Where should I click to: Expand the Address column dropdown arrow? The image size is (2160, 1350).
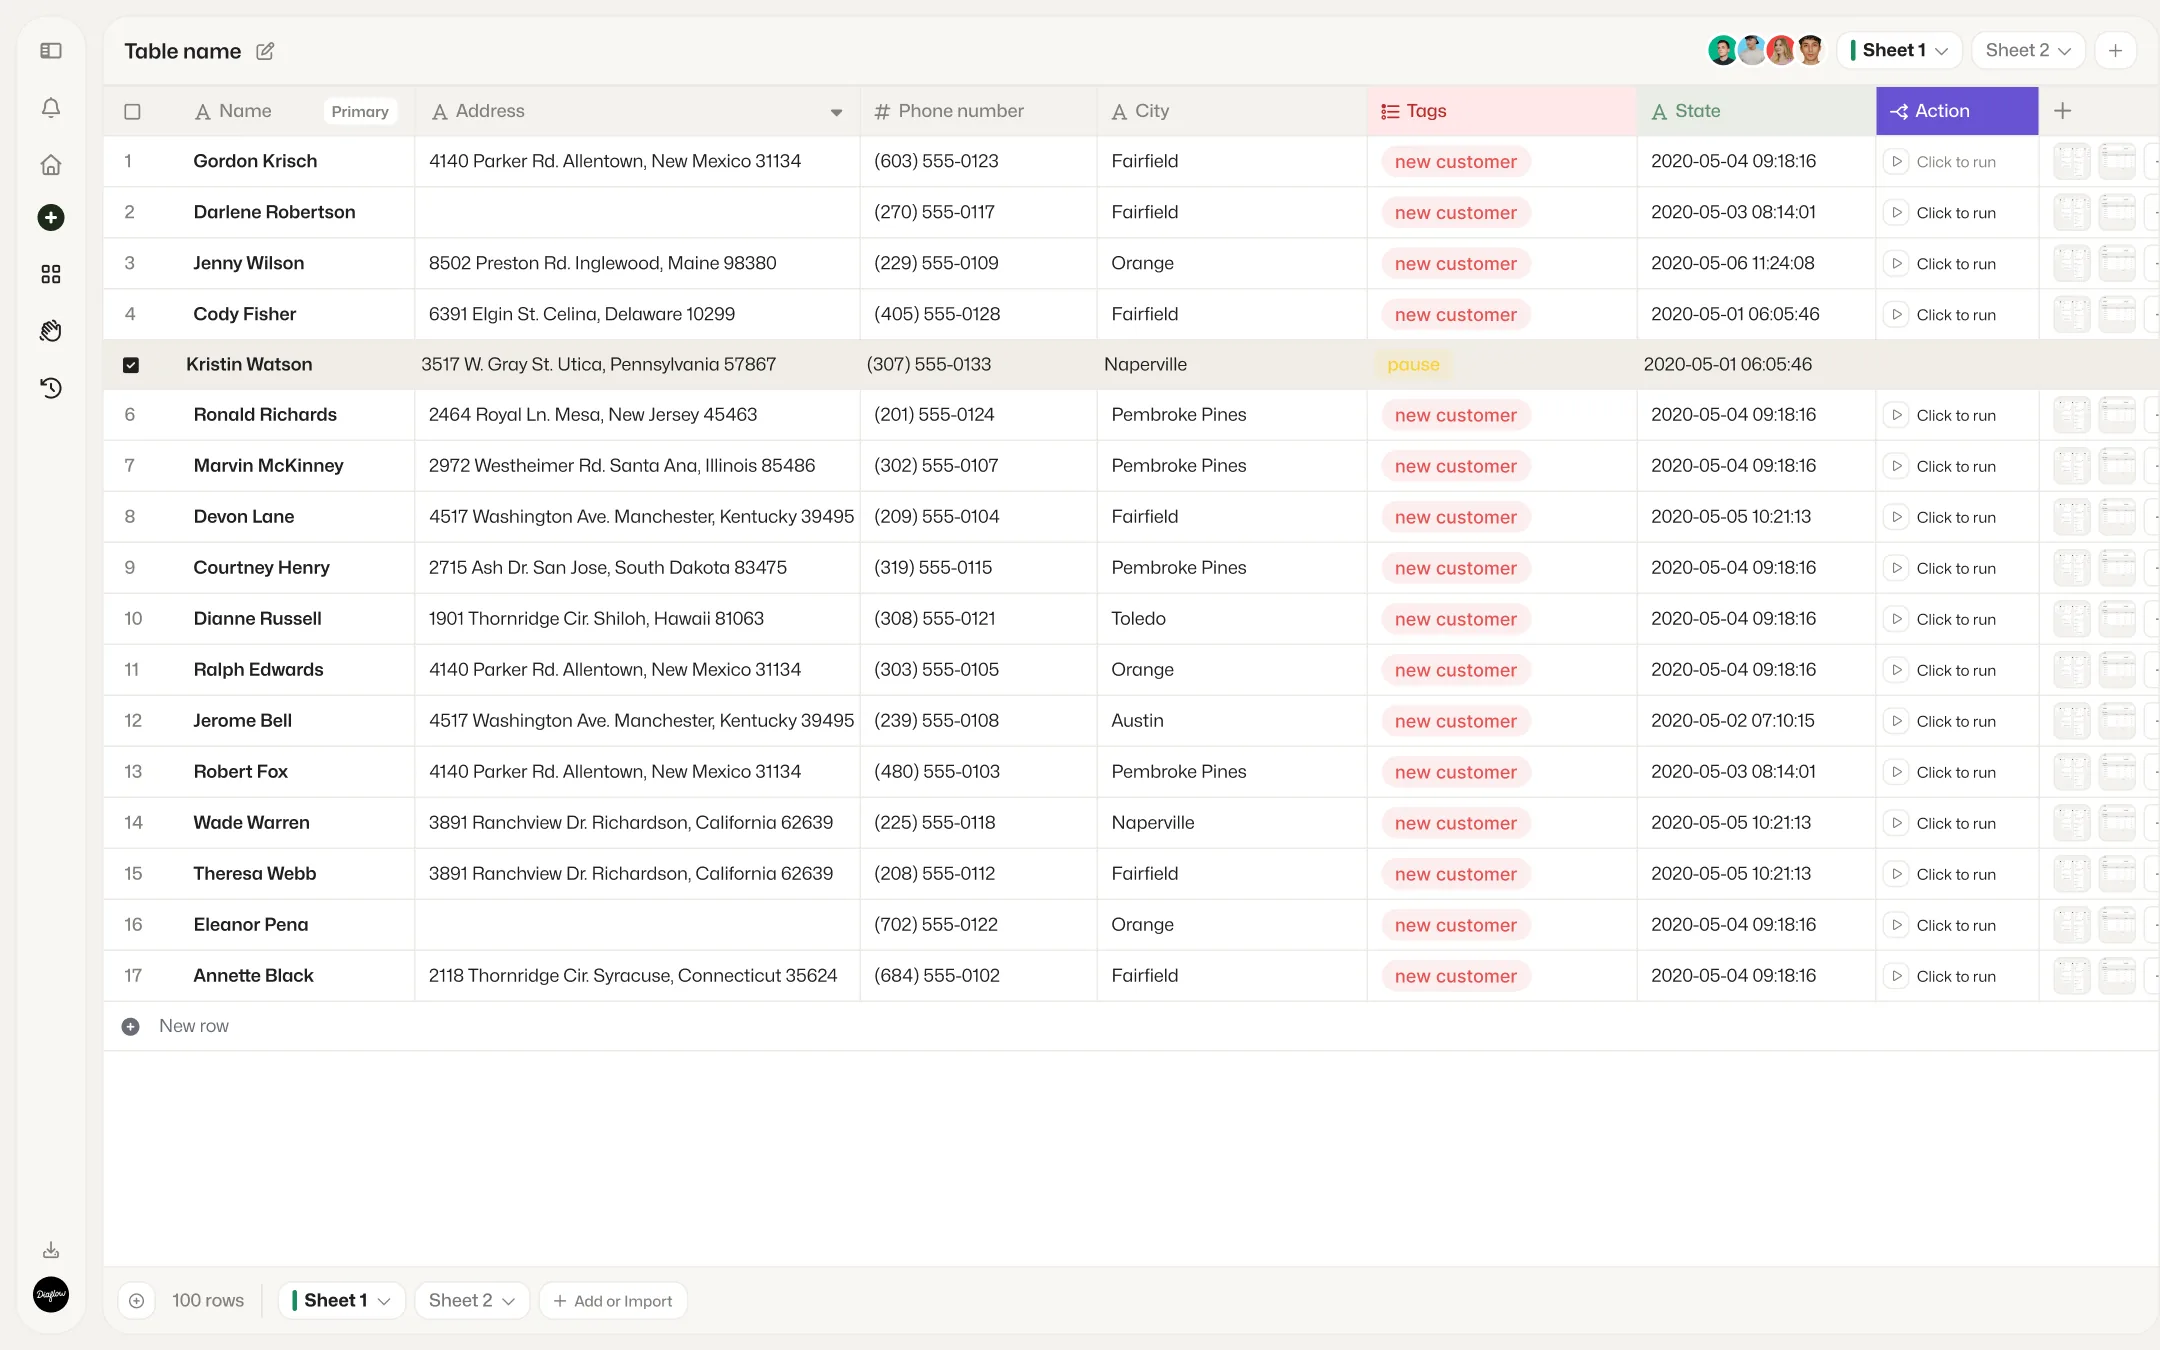(836, 112)
